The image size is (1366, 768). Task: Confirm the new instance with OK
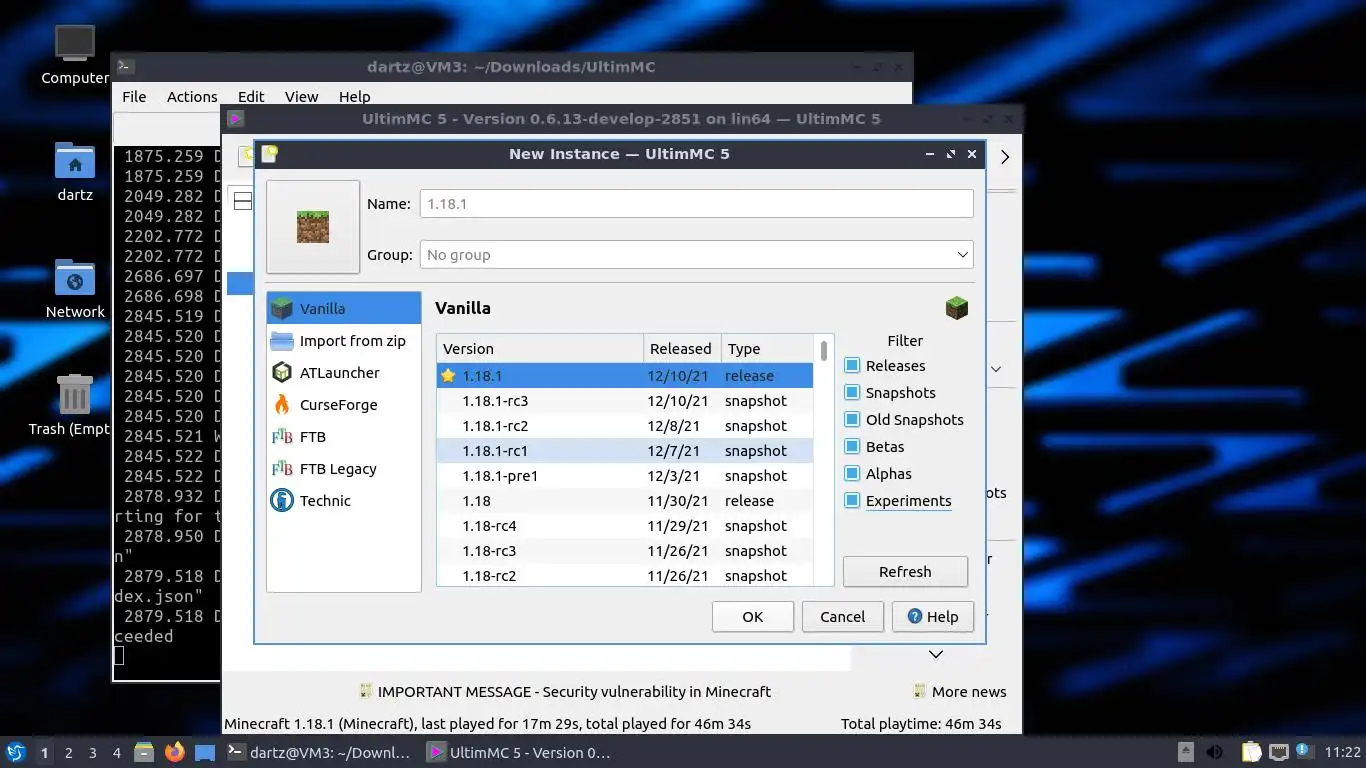point(753,617)
